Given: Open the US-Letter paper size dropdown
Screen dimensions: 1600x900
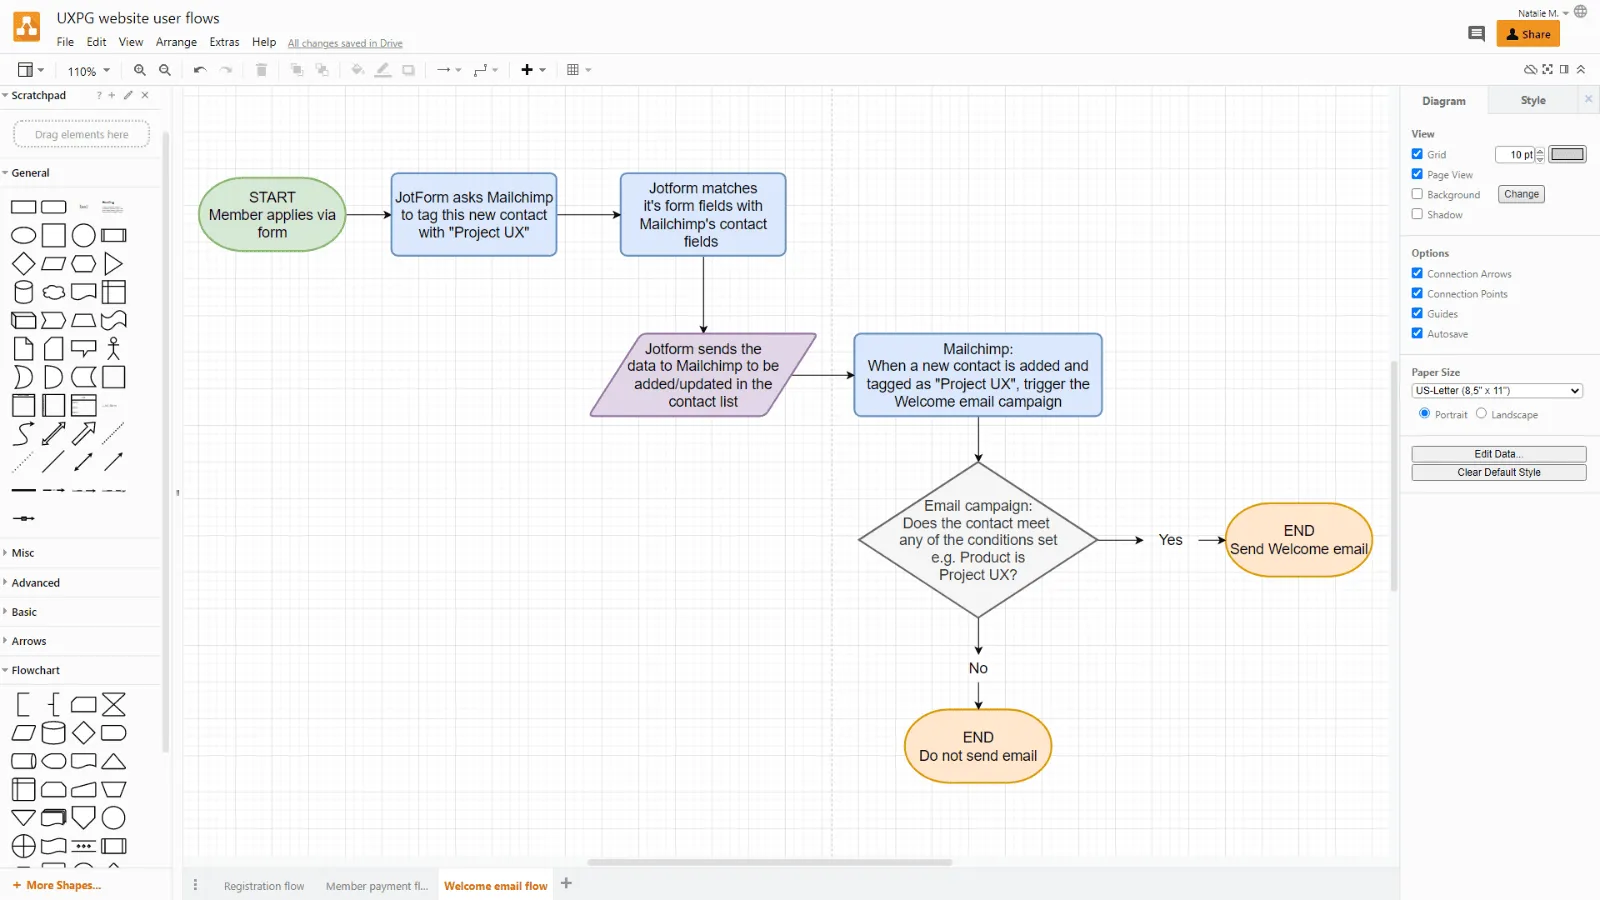Looking at the screenshot, I should pyautogui.click(x=1497, y=391).
